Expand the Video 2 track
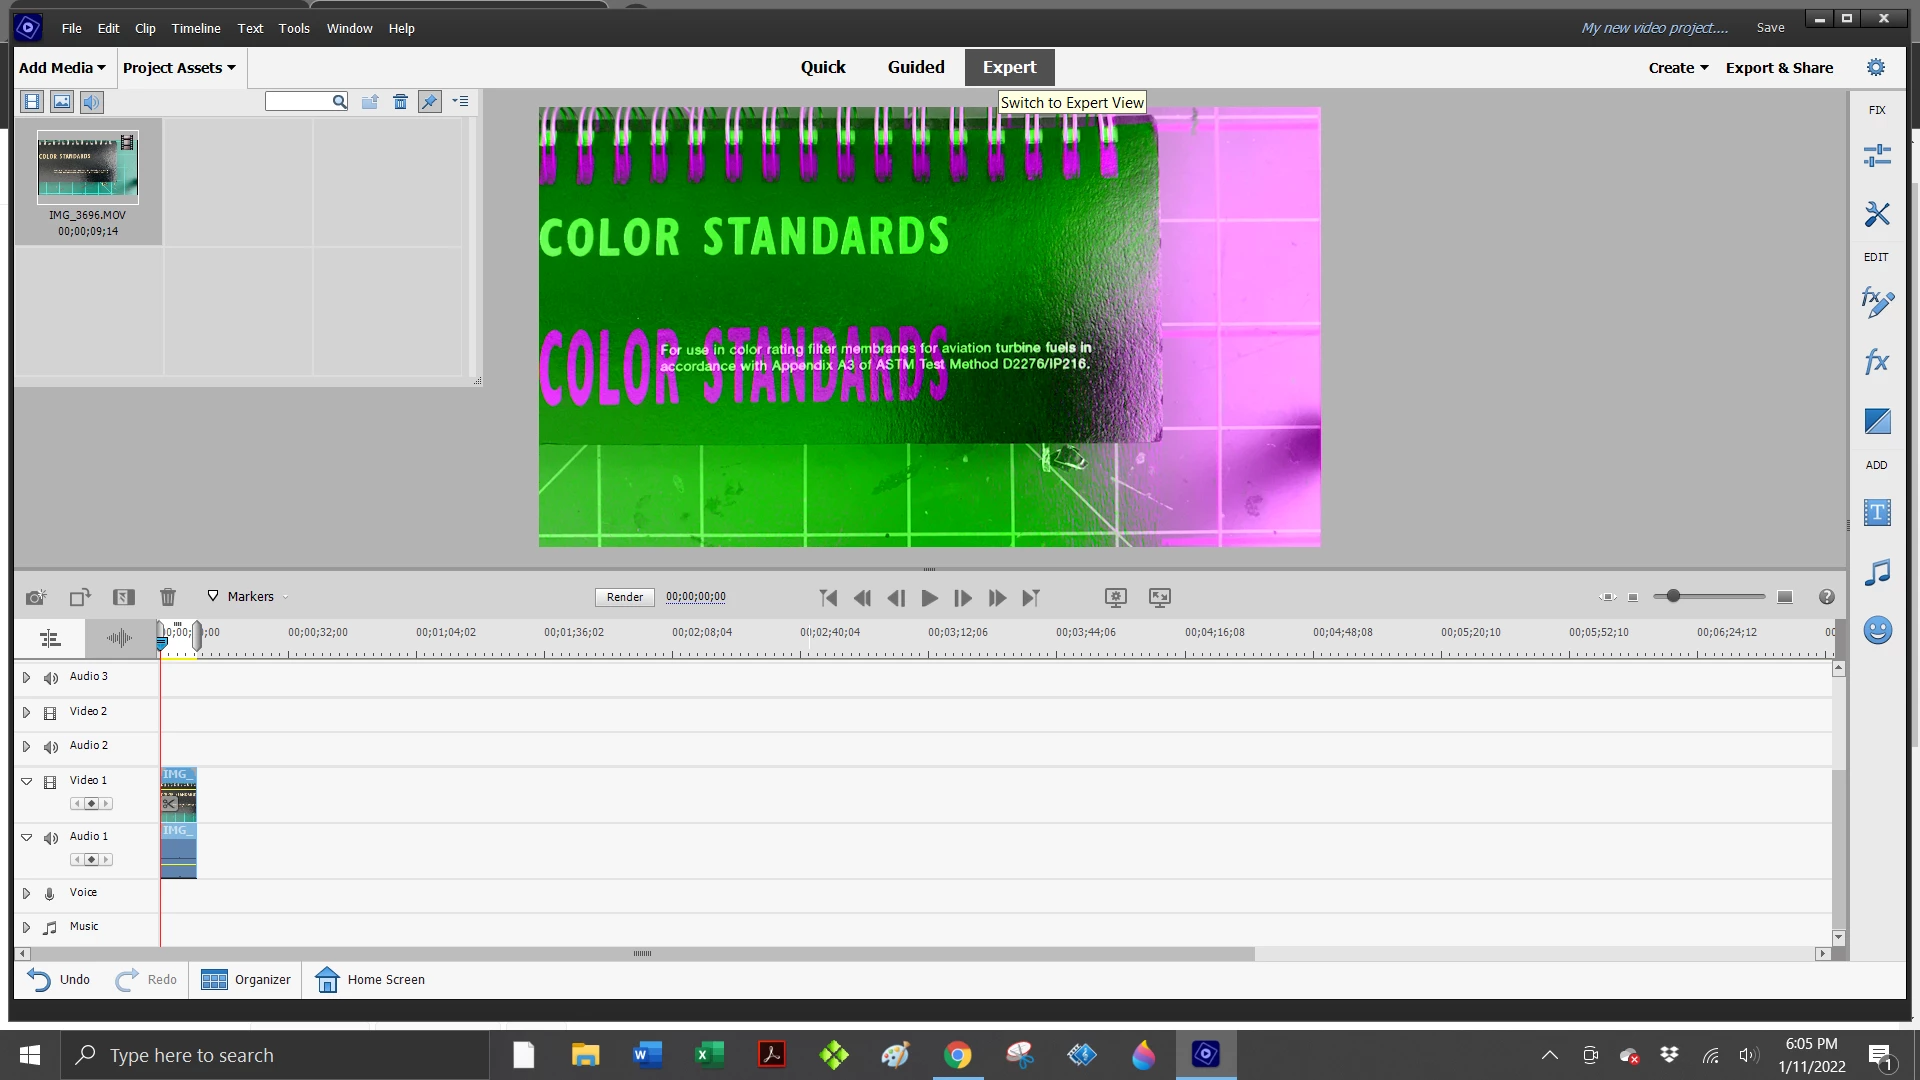Viewport: 1920px width, 1080px height. click(x=27, y=712)
